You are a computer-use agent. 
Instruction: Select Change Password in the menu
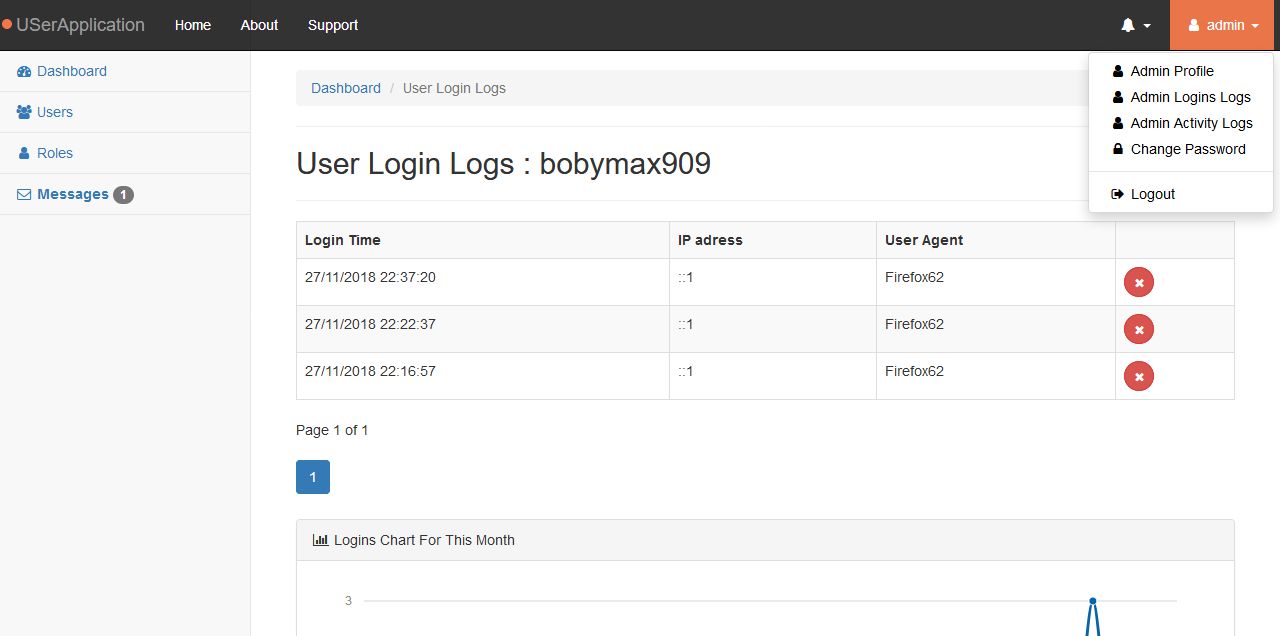click(1187, 149)
